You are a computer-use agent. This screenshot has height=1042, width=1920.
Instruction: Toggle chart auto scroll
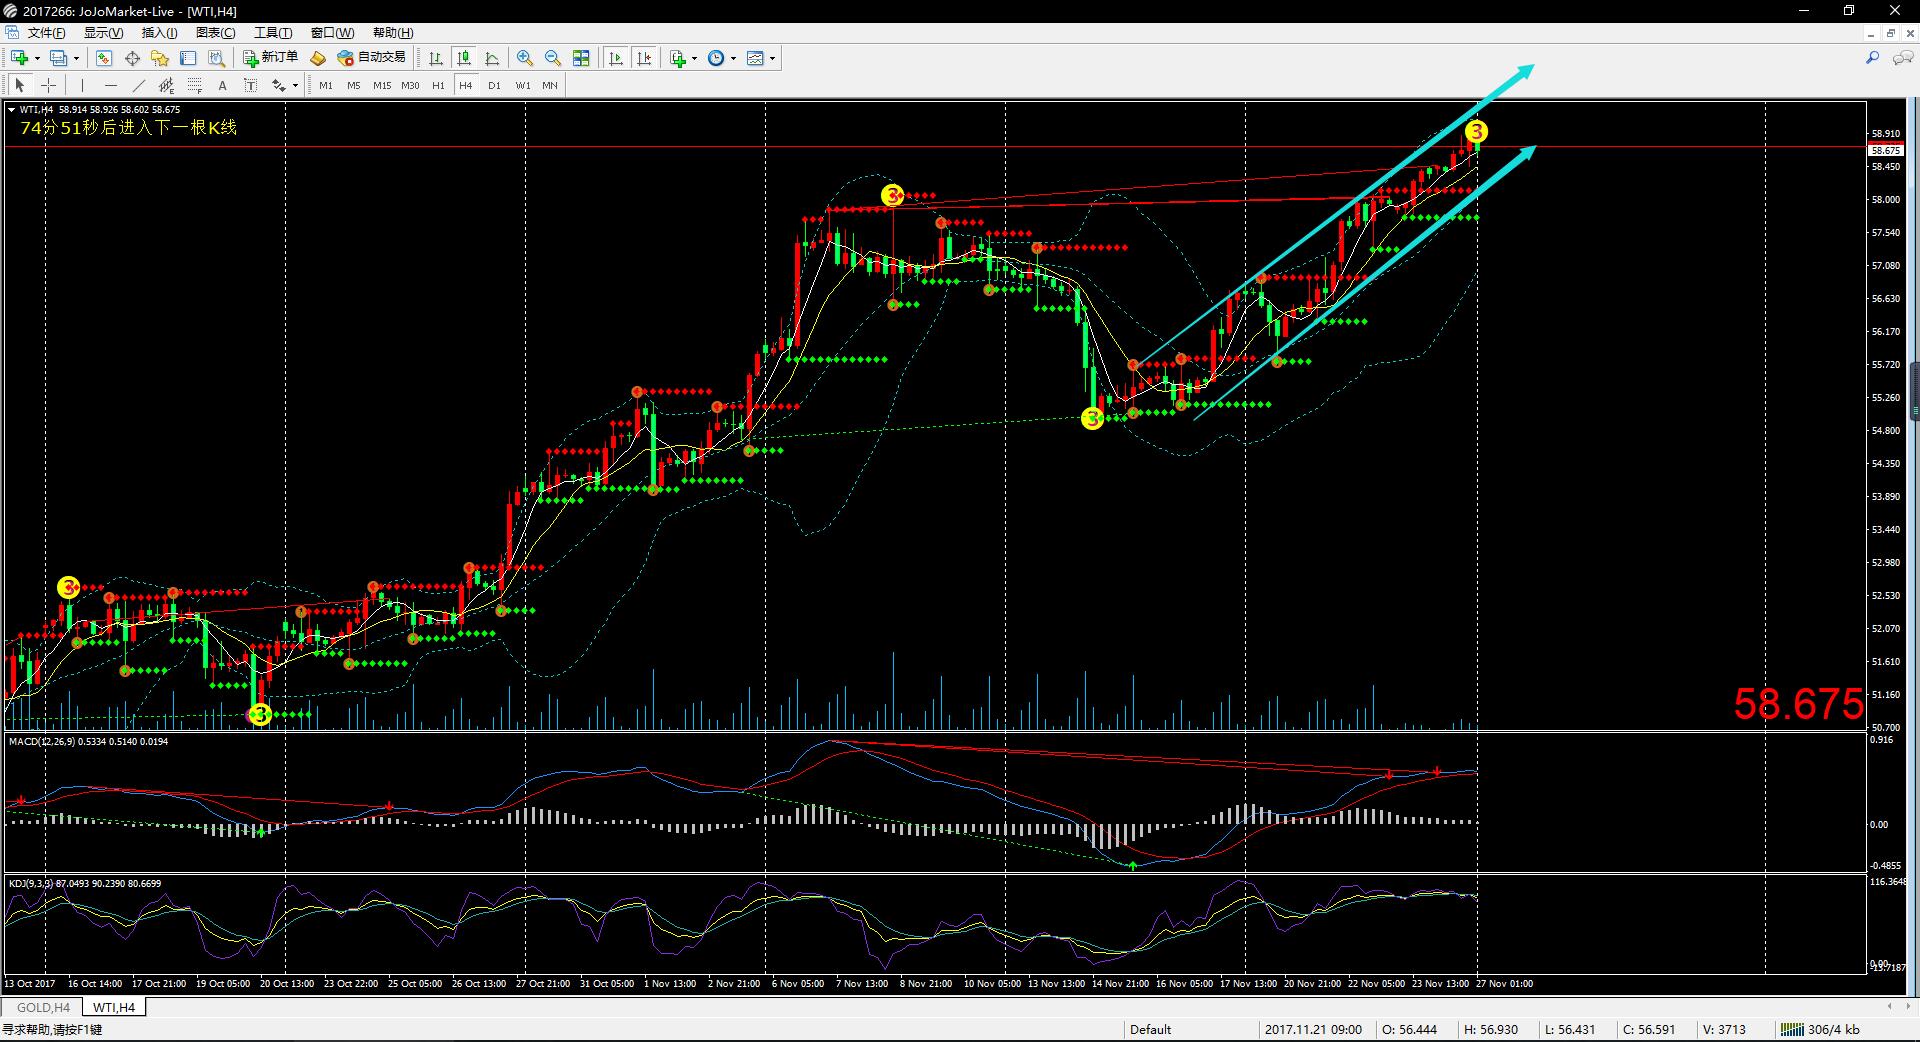pos(616,58)
